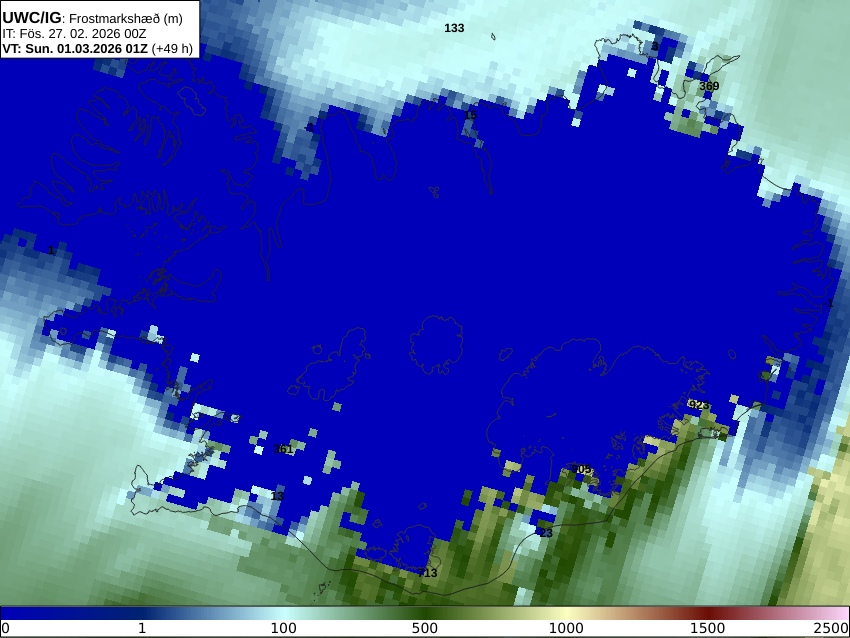The height and width of the screenshot is (638, 850).
Task: Click the map value label "369"
Action: click(x=709, y=86)
